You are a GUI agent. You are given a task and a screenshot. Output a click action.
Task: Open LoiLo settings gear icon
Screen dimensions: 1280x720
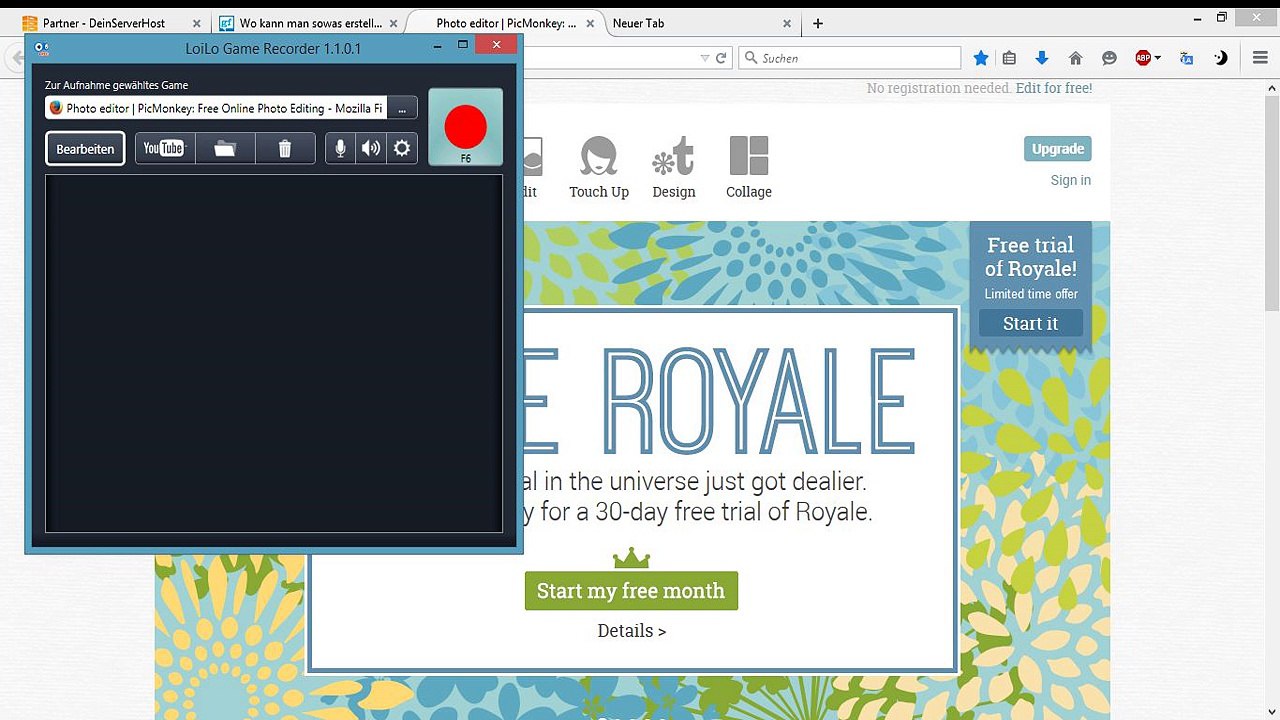tap(402, 148)
